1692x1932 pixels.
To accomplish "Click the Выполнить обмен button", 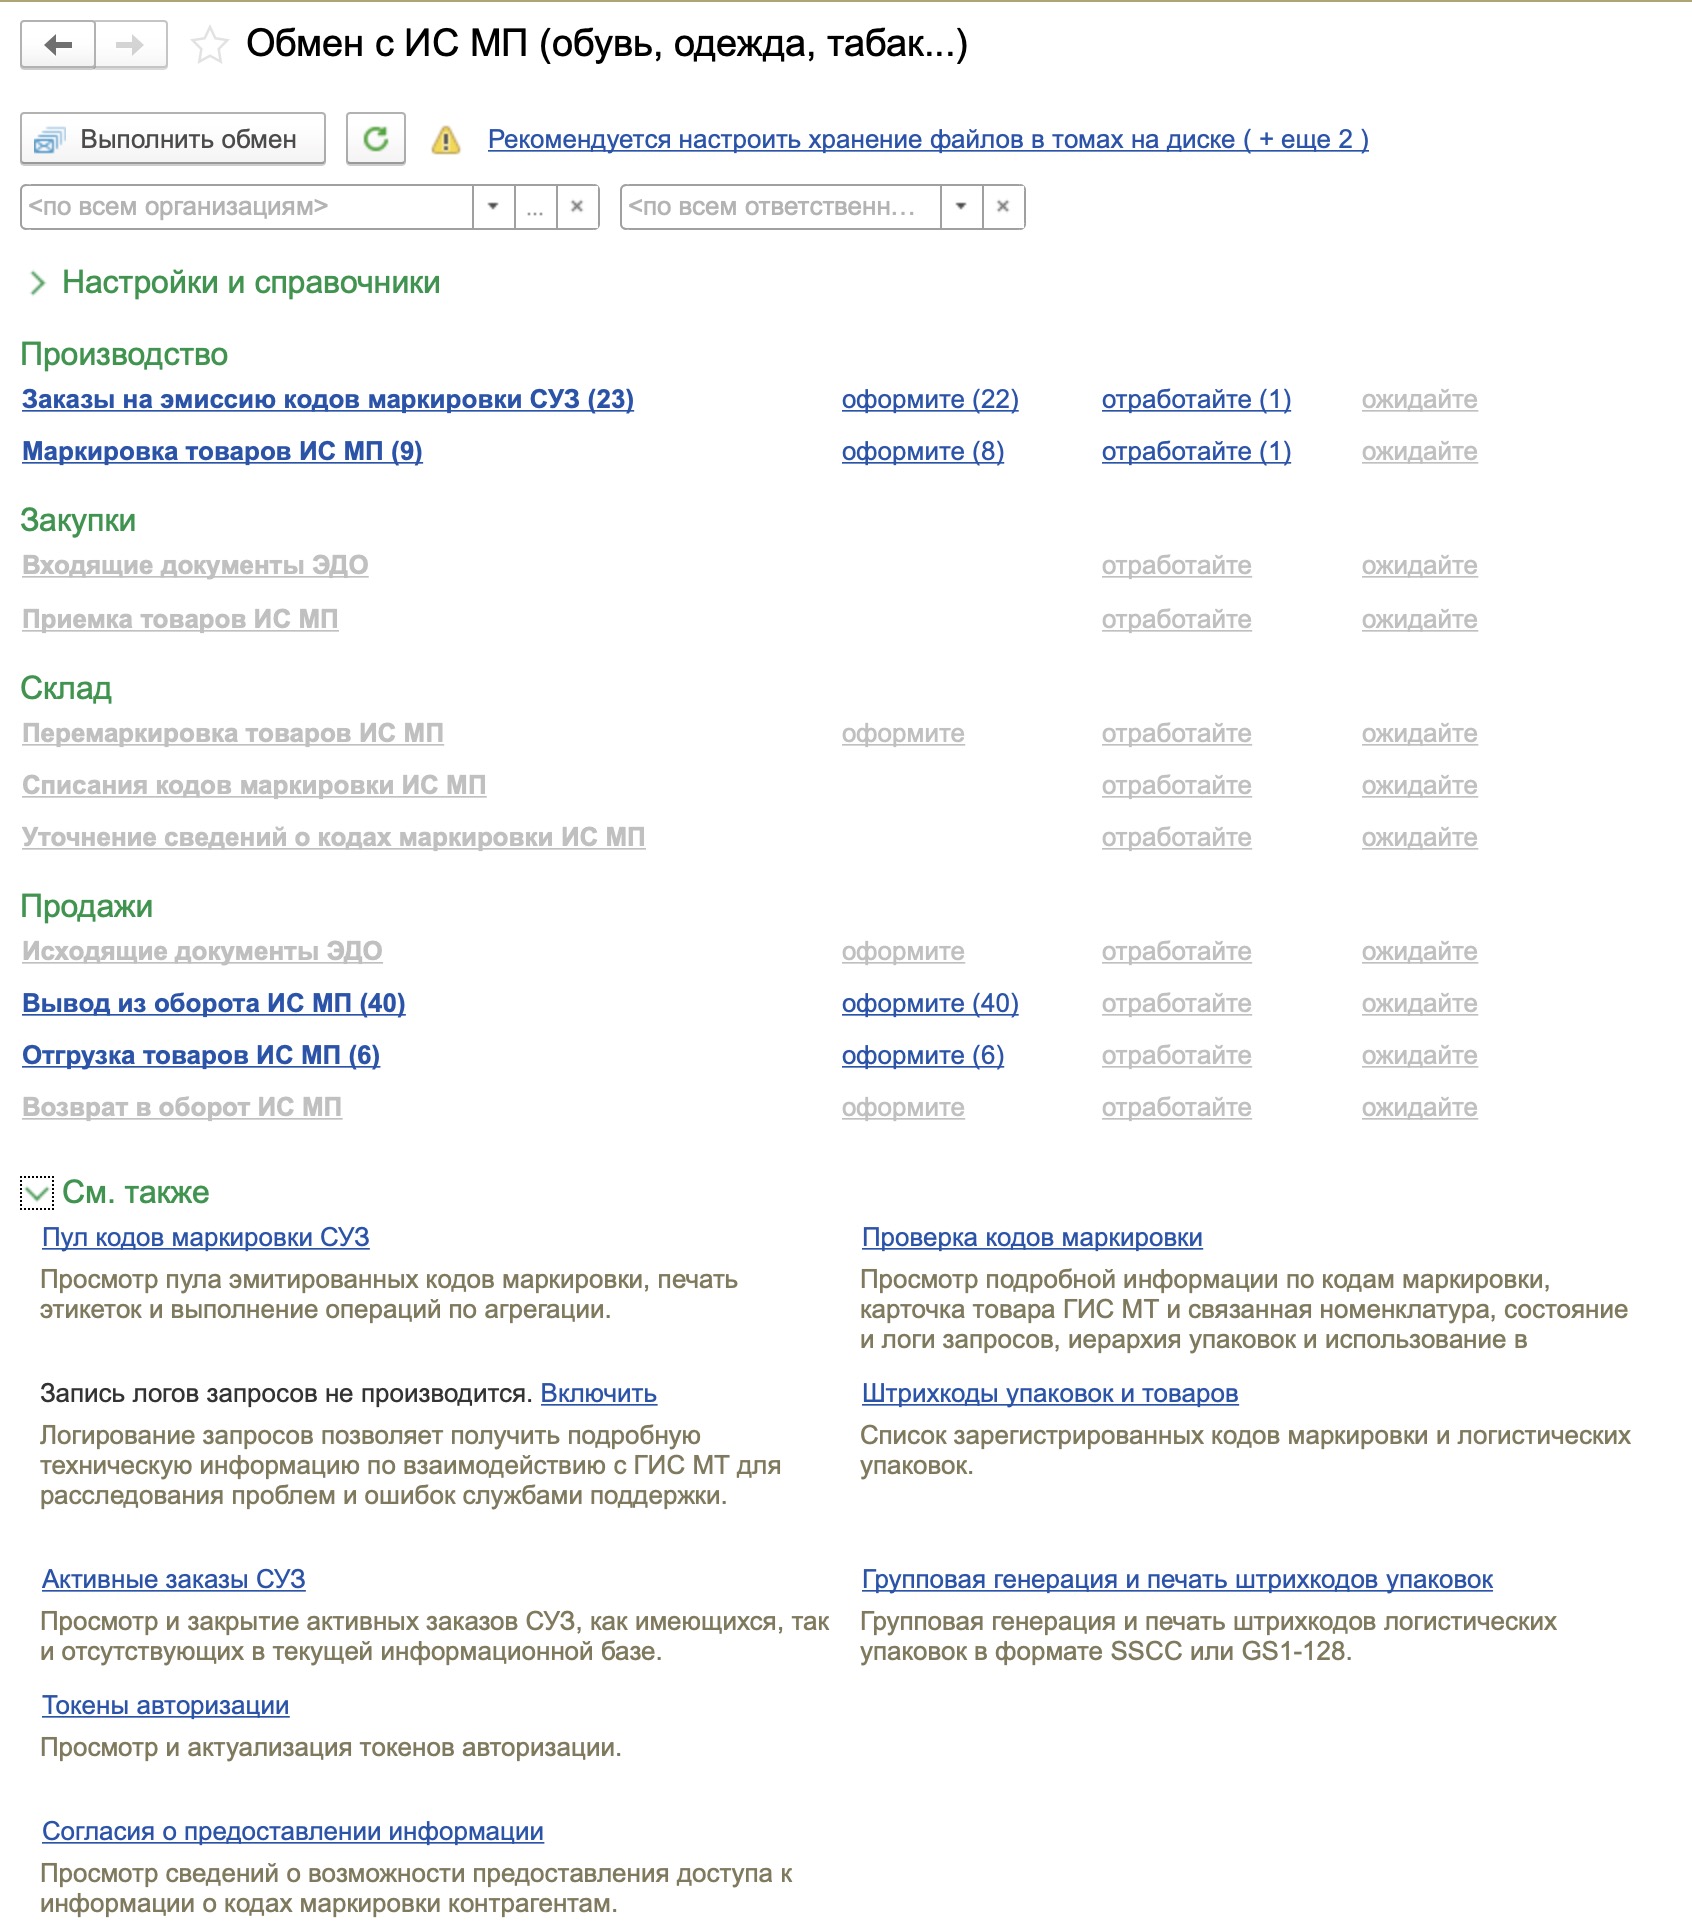I will (x=173, y=139).
